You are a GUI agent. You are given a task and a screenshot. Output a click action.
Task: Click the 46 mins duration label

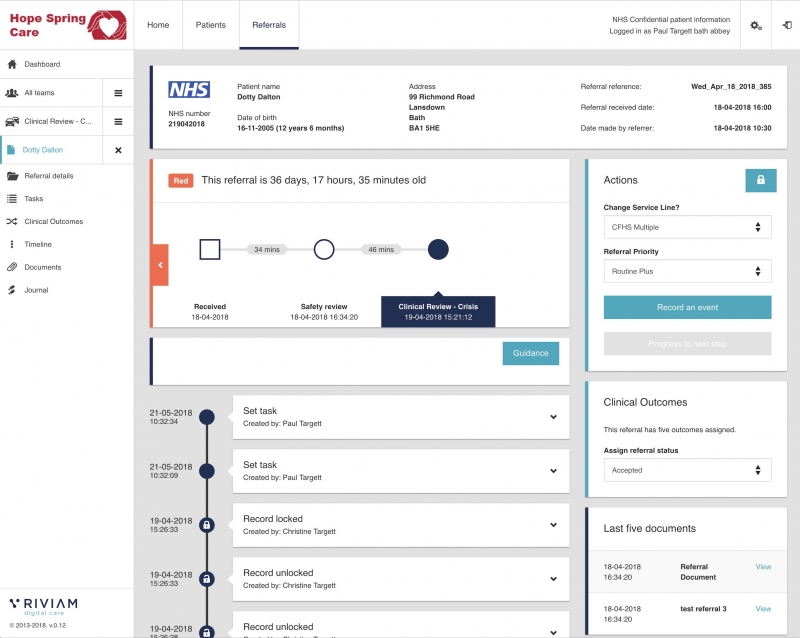tap(381, 250)
